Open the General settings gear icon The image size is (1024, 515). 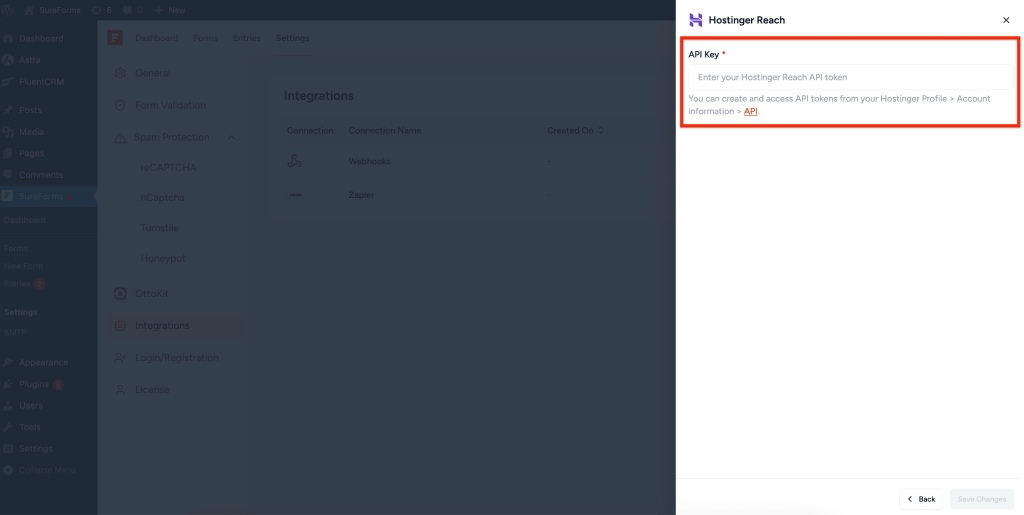click(120, 73)
